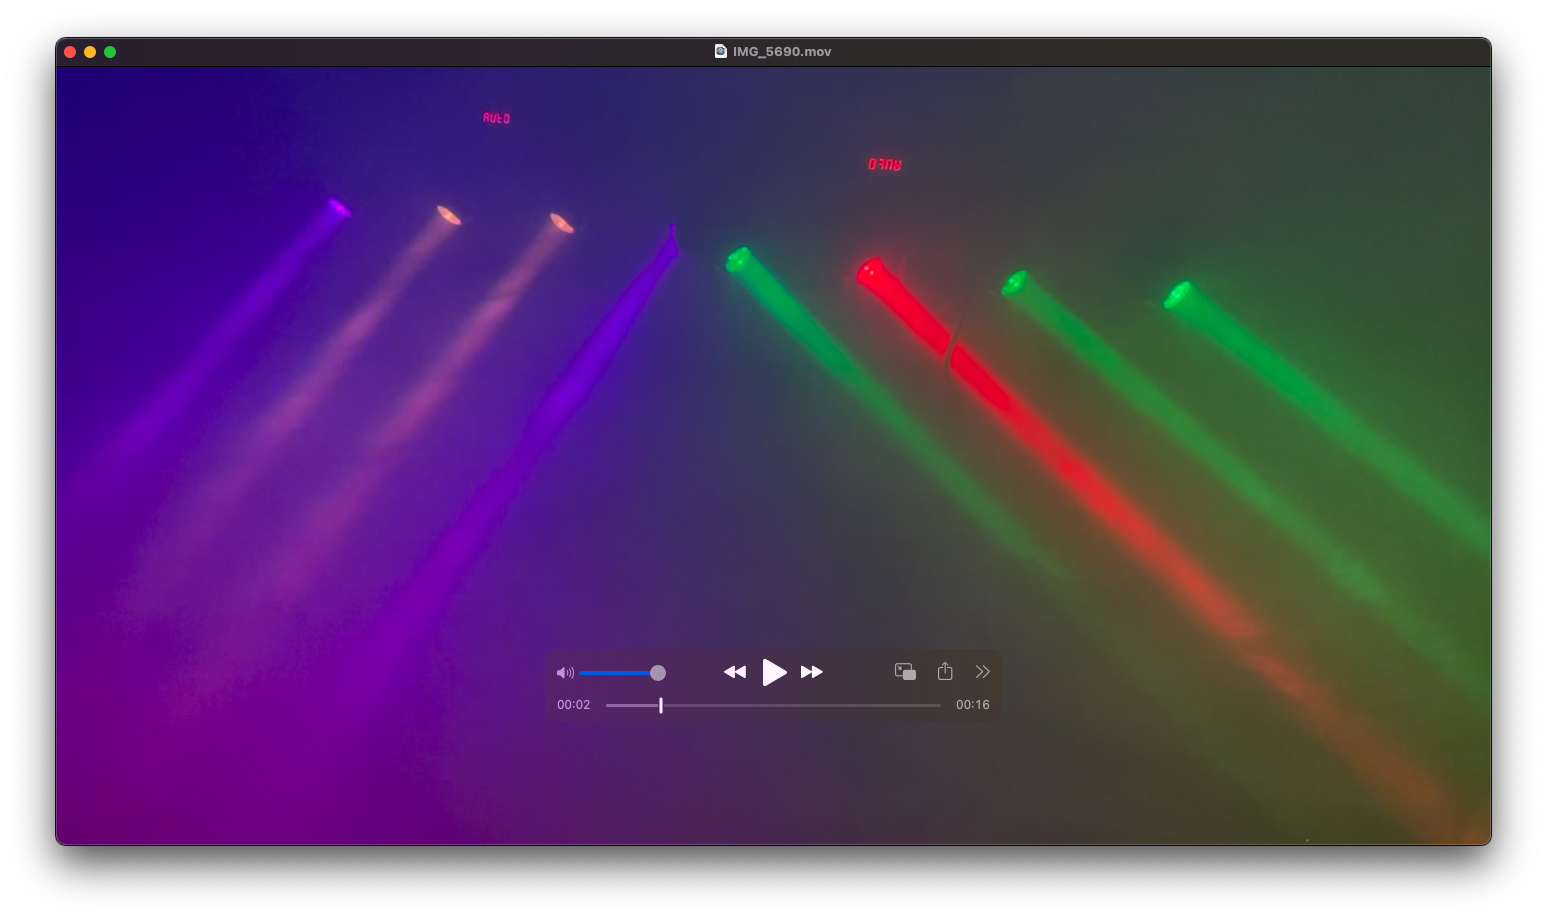The image size is (1547, 919).
Task: Click the volume slider knob
Action: coord(658,673)
